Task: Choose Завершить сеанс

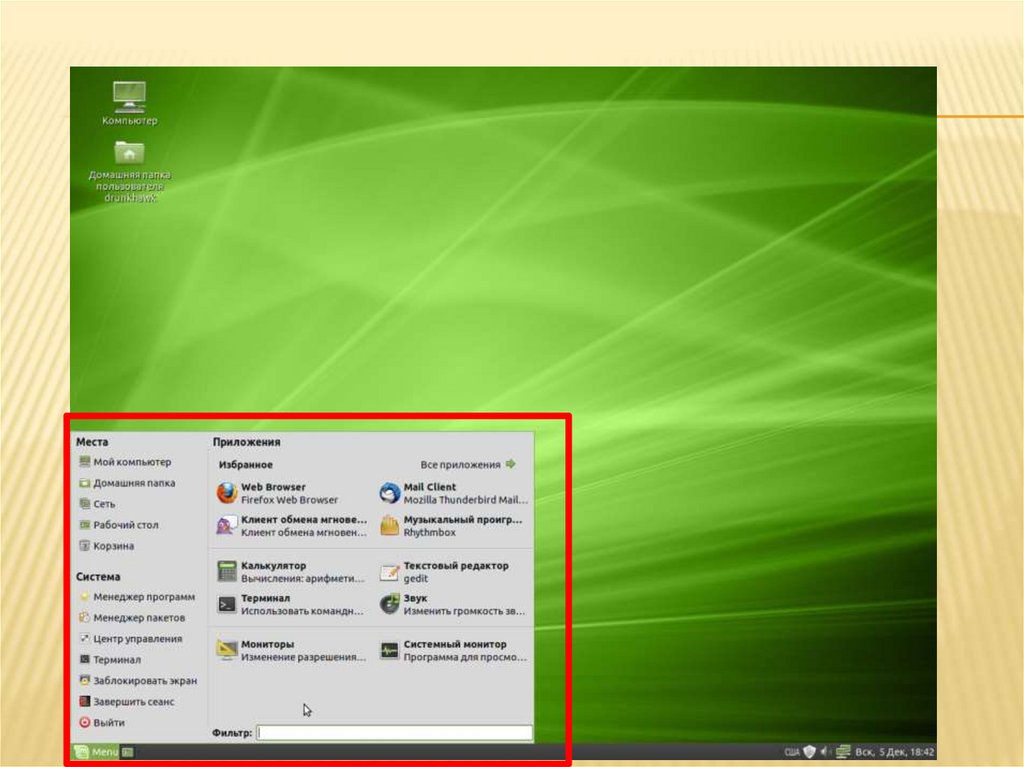Action: click(x=126, y=701)
